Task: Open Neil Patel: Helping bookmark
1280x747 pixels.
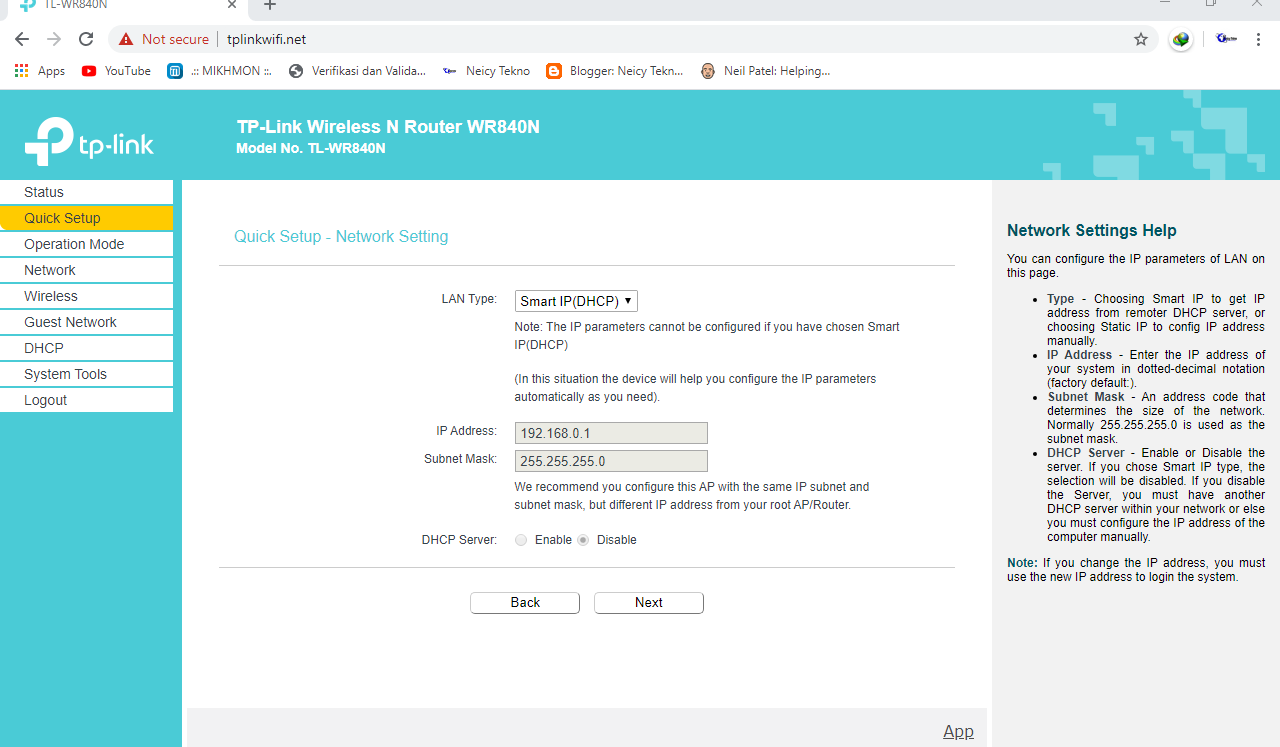Action: coord(765,71)
